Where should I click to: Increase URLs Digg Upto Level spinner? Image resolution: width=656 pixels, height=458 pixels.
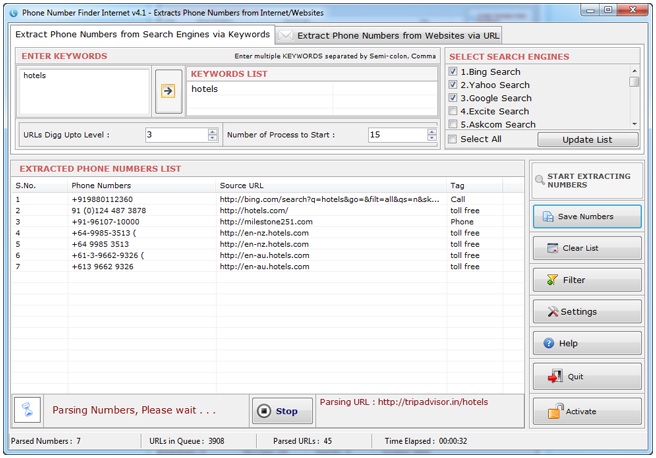click(x=212, y=131)
